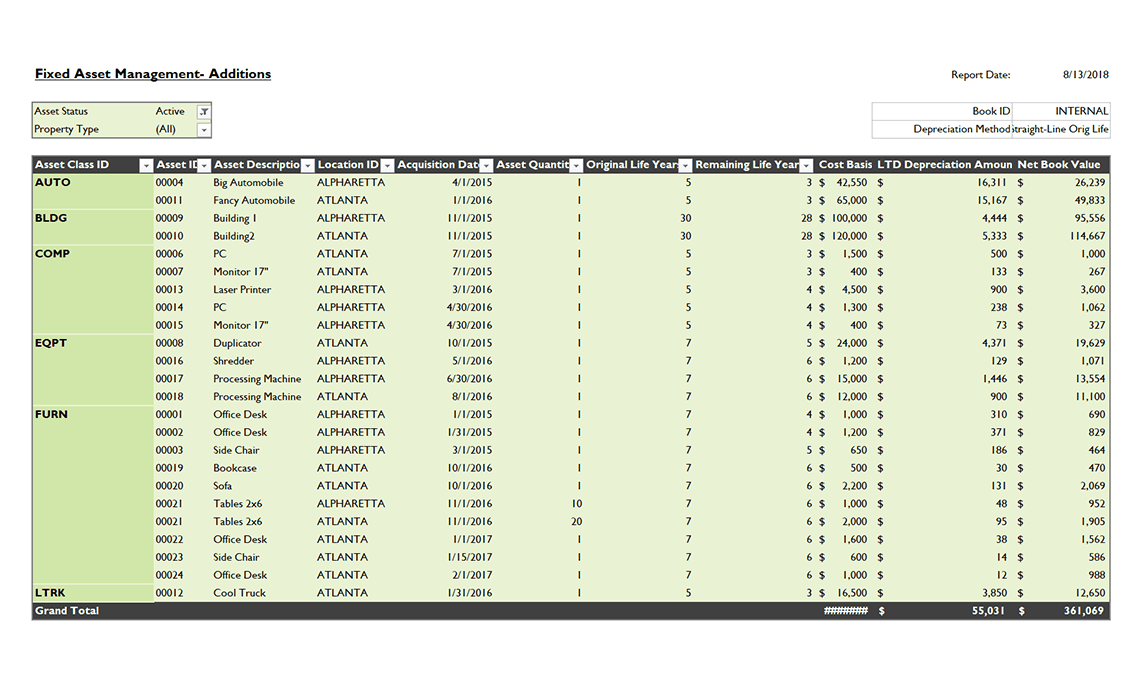This screenshot has width=1140, height=687.
Task: Select asset ID 00011 cell
Action: tap(169, 200)
